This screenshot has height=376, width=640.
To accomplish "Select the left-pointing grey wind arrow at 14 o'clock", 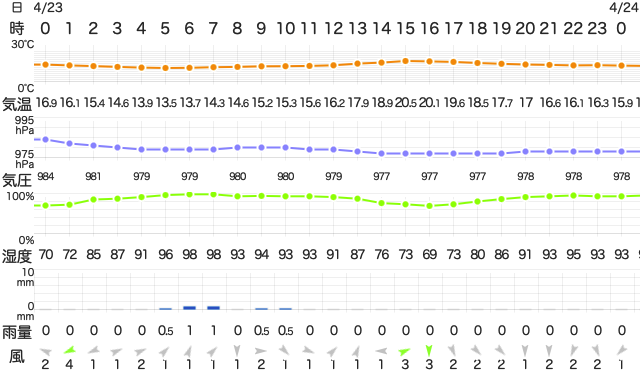I will (381, 351).
